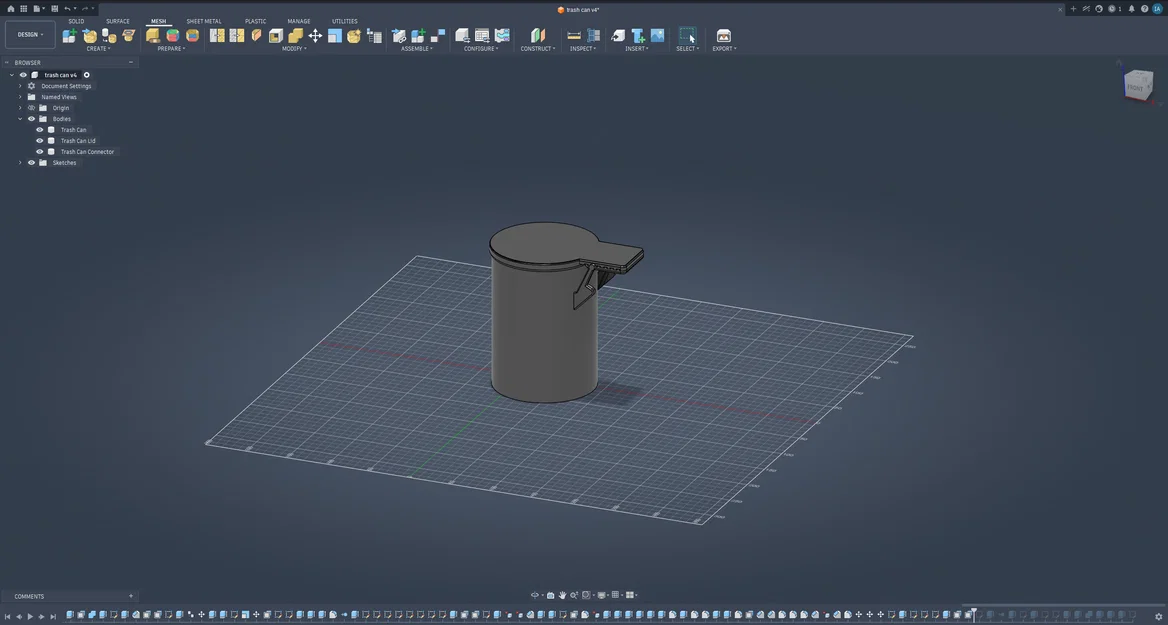
Task: Expand the Named Views node
Action: (20, 97)
